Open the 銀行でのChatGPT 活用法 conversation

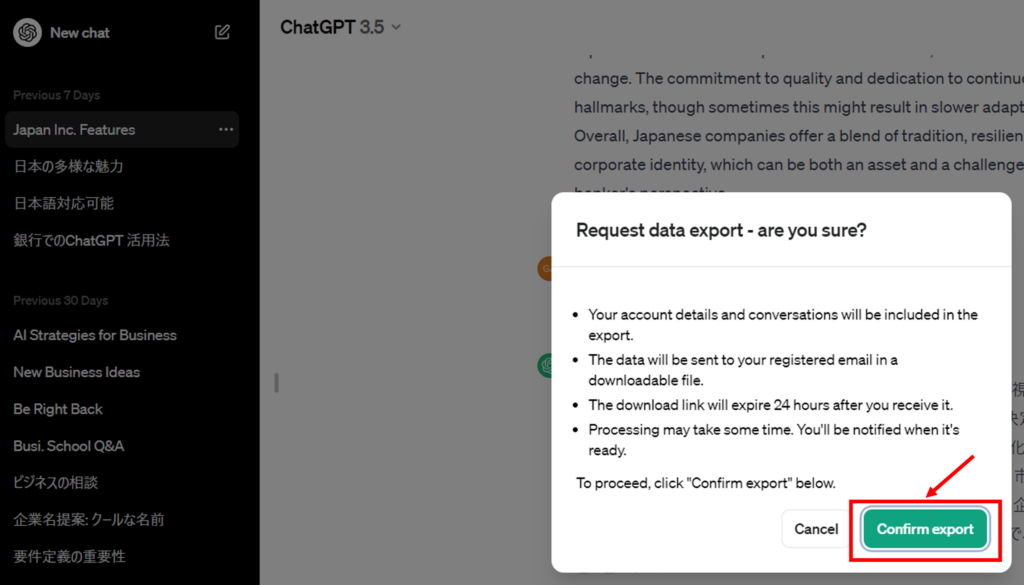91,240
